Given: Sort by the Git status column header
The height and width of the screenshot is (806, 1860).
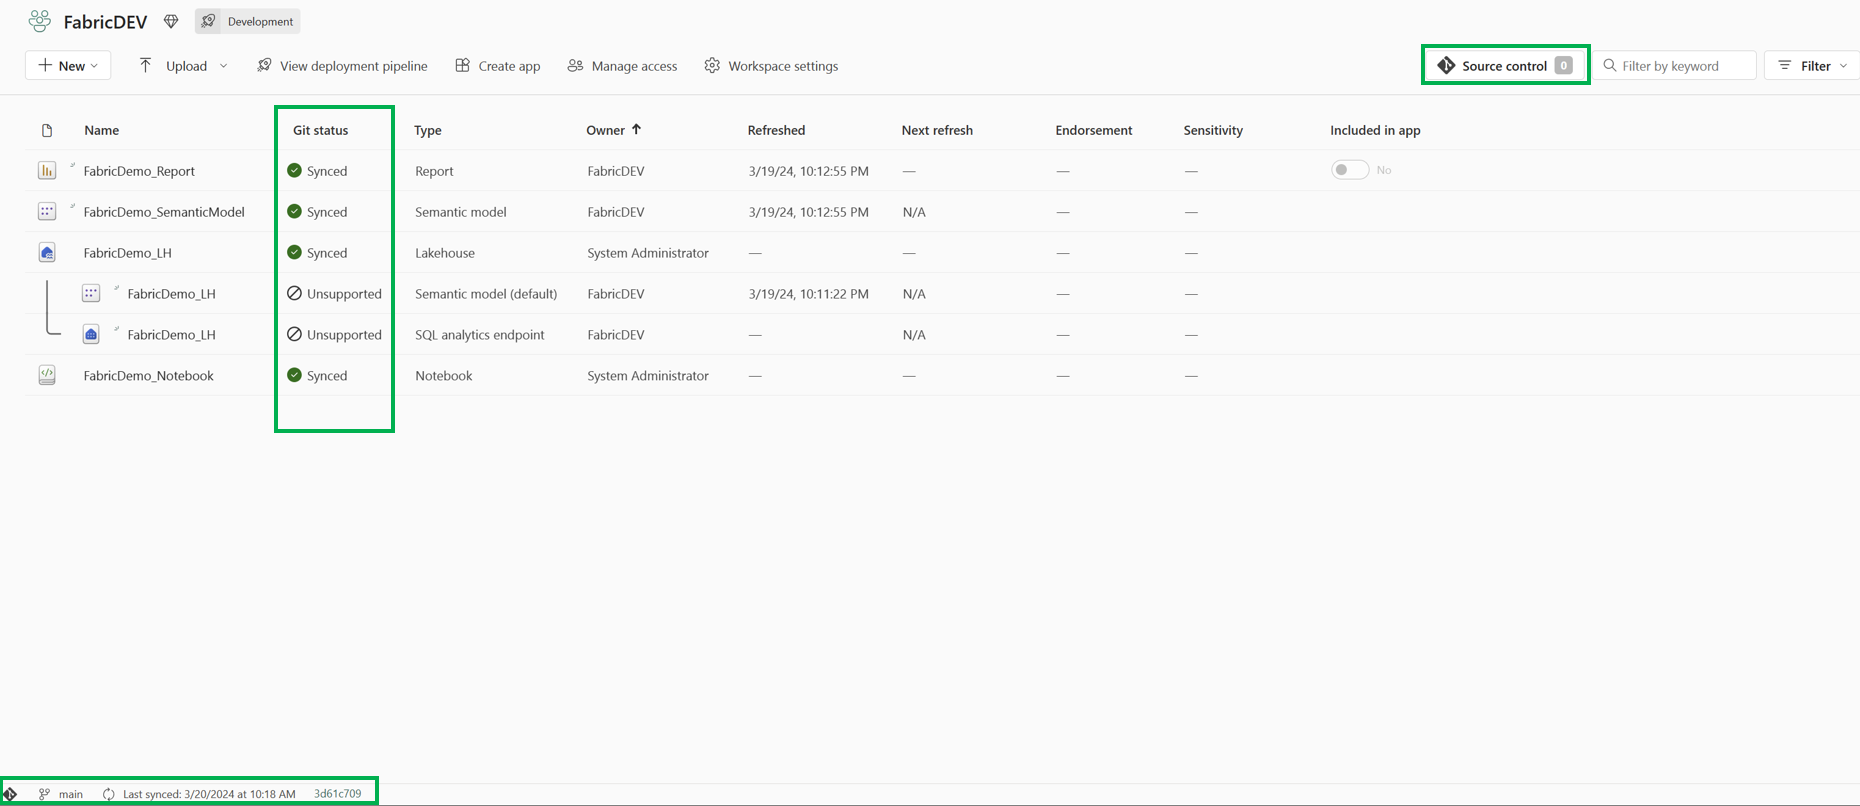Looking at the screenshot, I should click(320, 130).
